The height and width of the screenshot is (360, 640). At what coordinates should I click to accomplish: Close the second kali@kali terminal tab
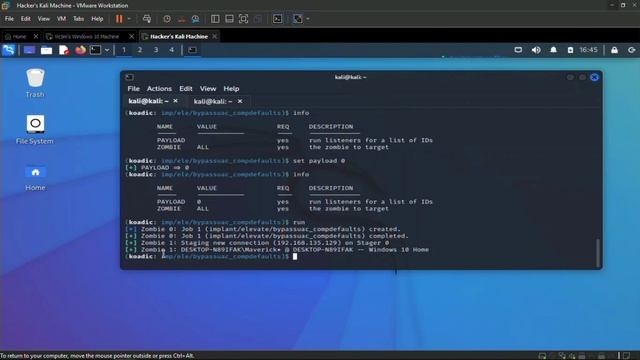tap(240, 101)
